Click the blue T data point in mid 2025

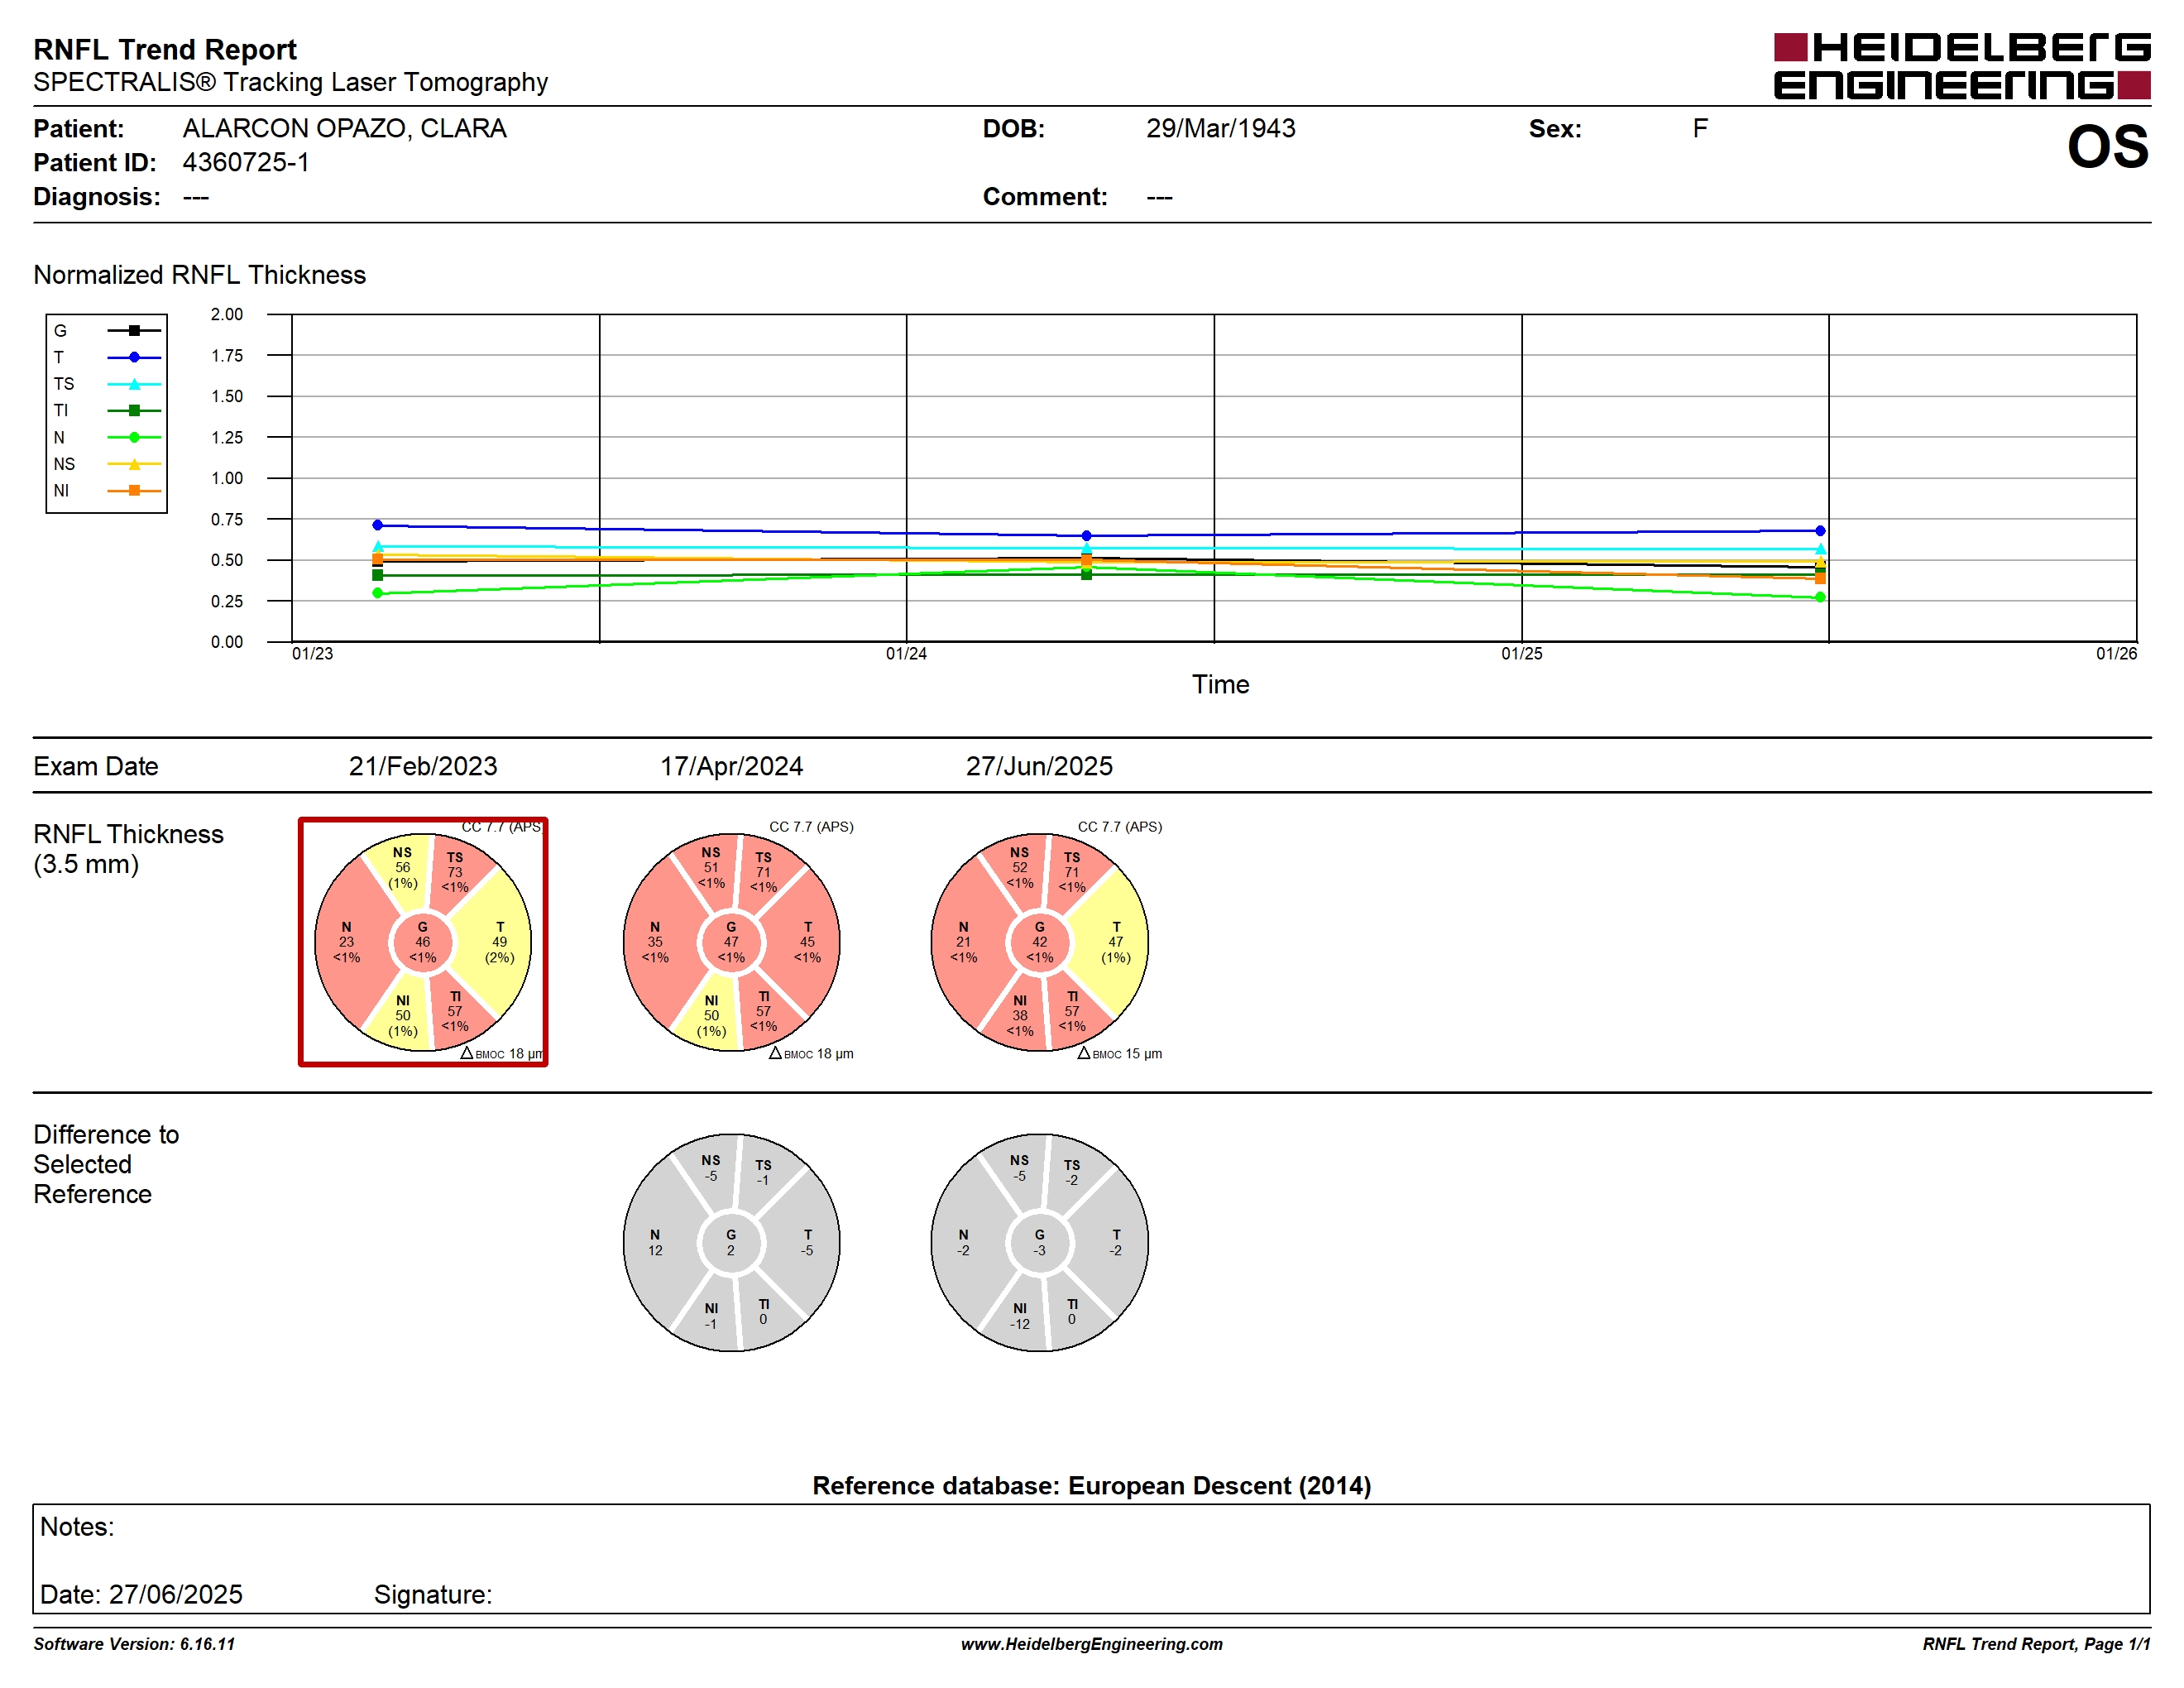click(1820, 531)
